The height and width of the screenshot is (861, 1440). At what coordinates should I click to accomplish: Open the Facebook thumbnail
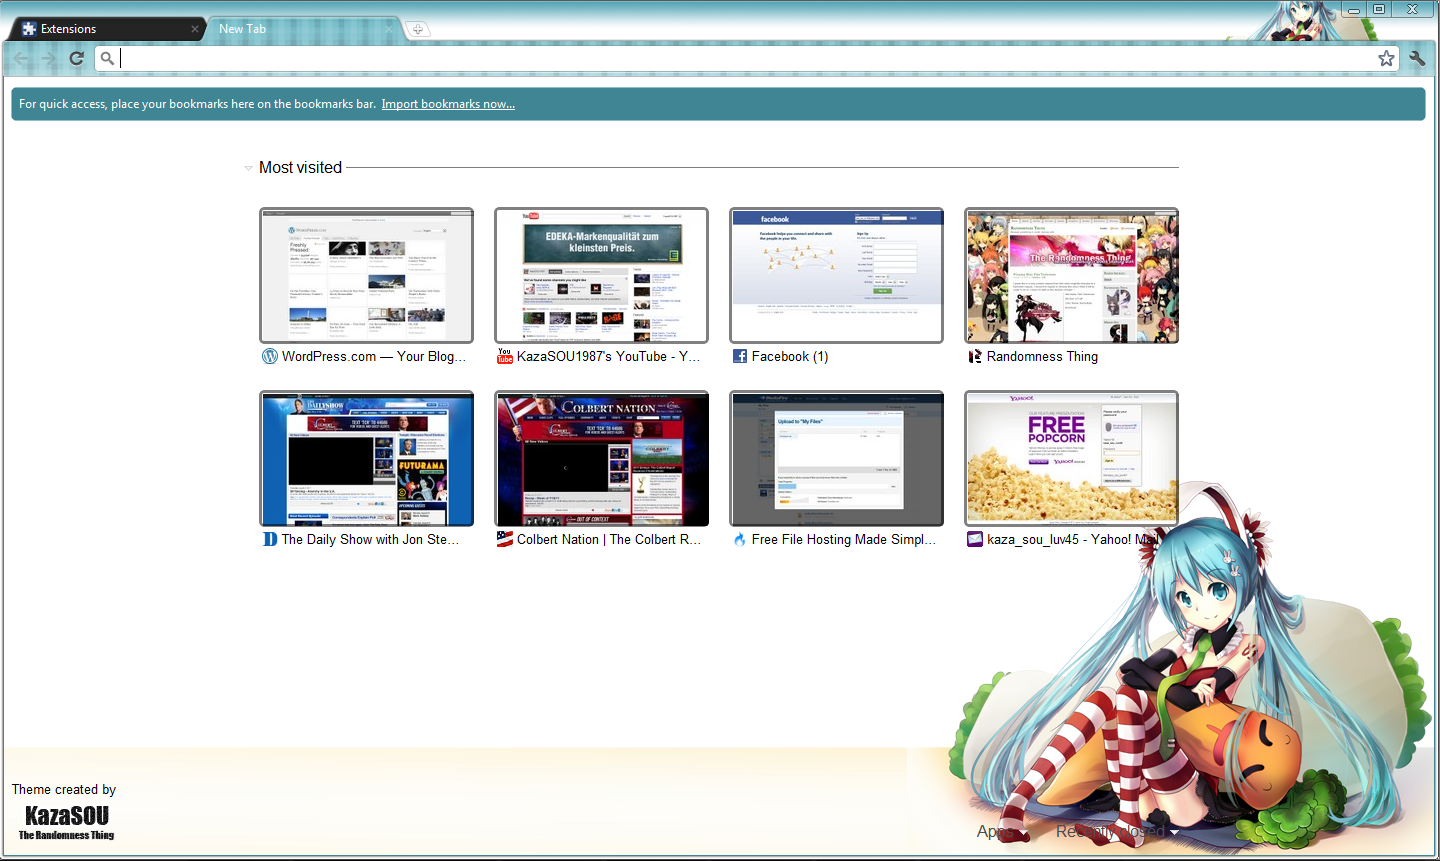836,275
